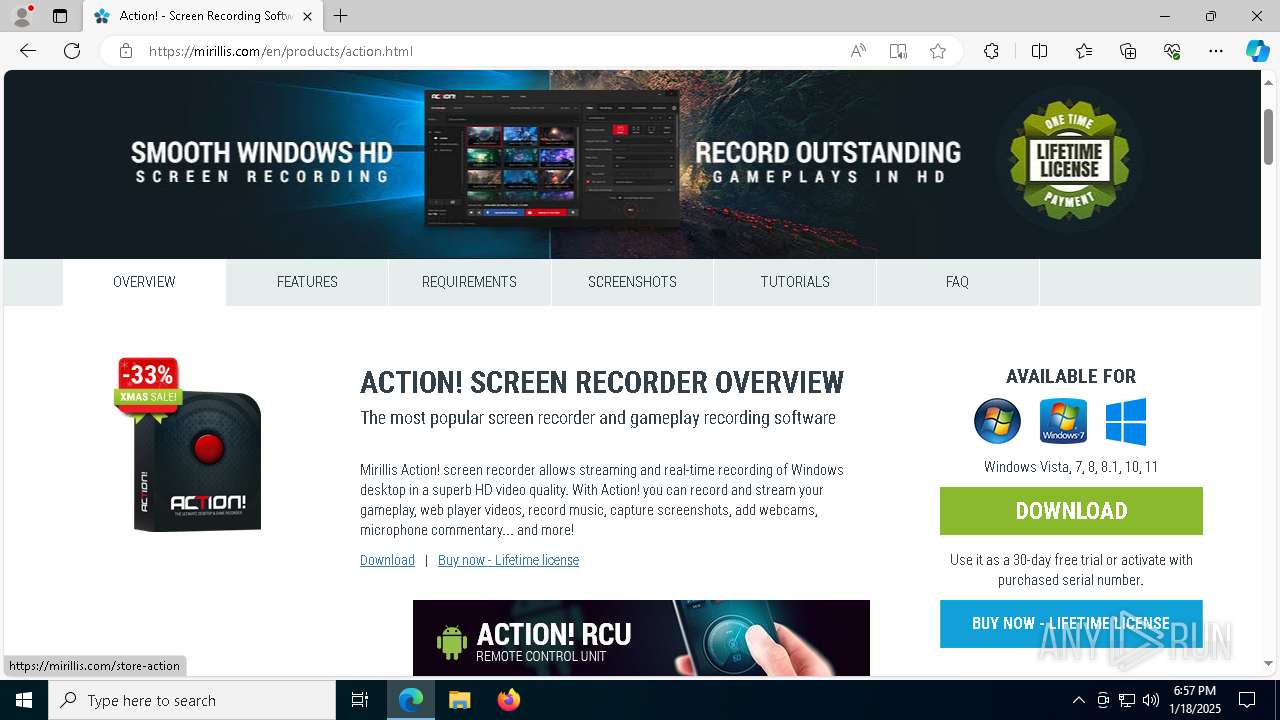Image resolution: width=1280 pixels, height=720 pixels.
Task: Follow the Download text link
Action: pos(387,560)
